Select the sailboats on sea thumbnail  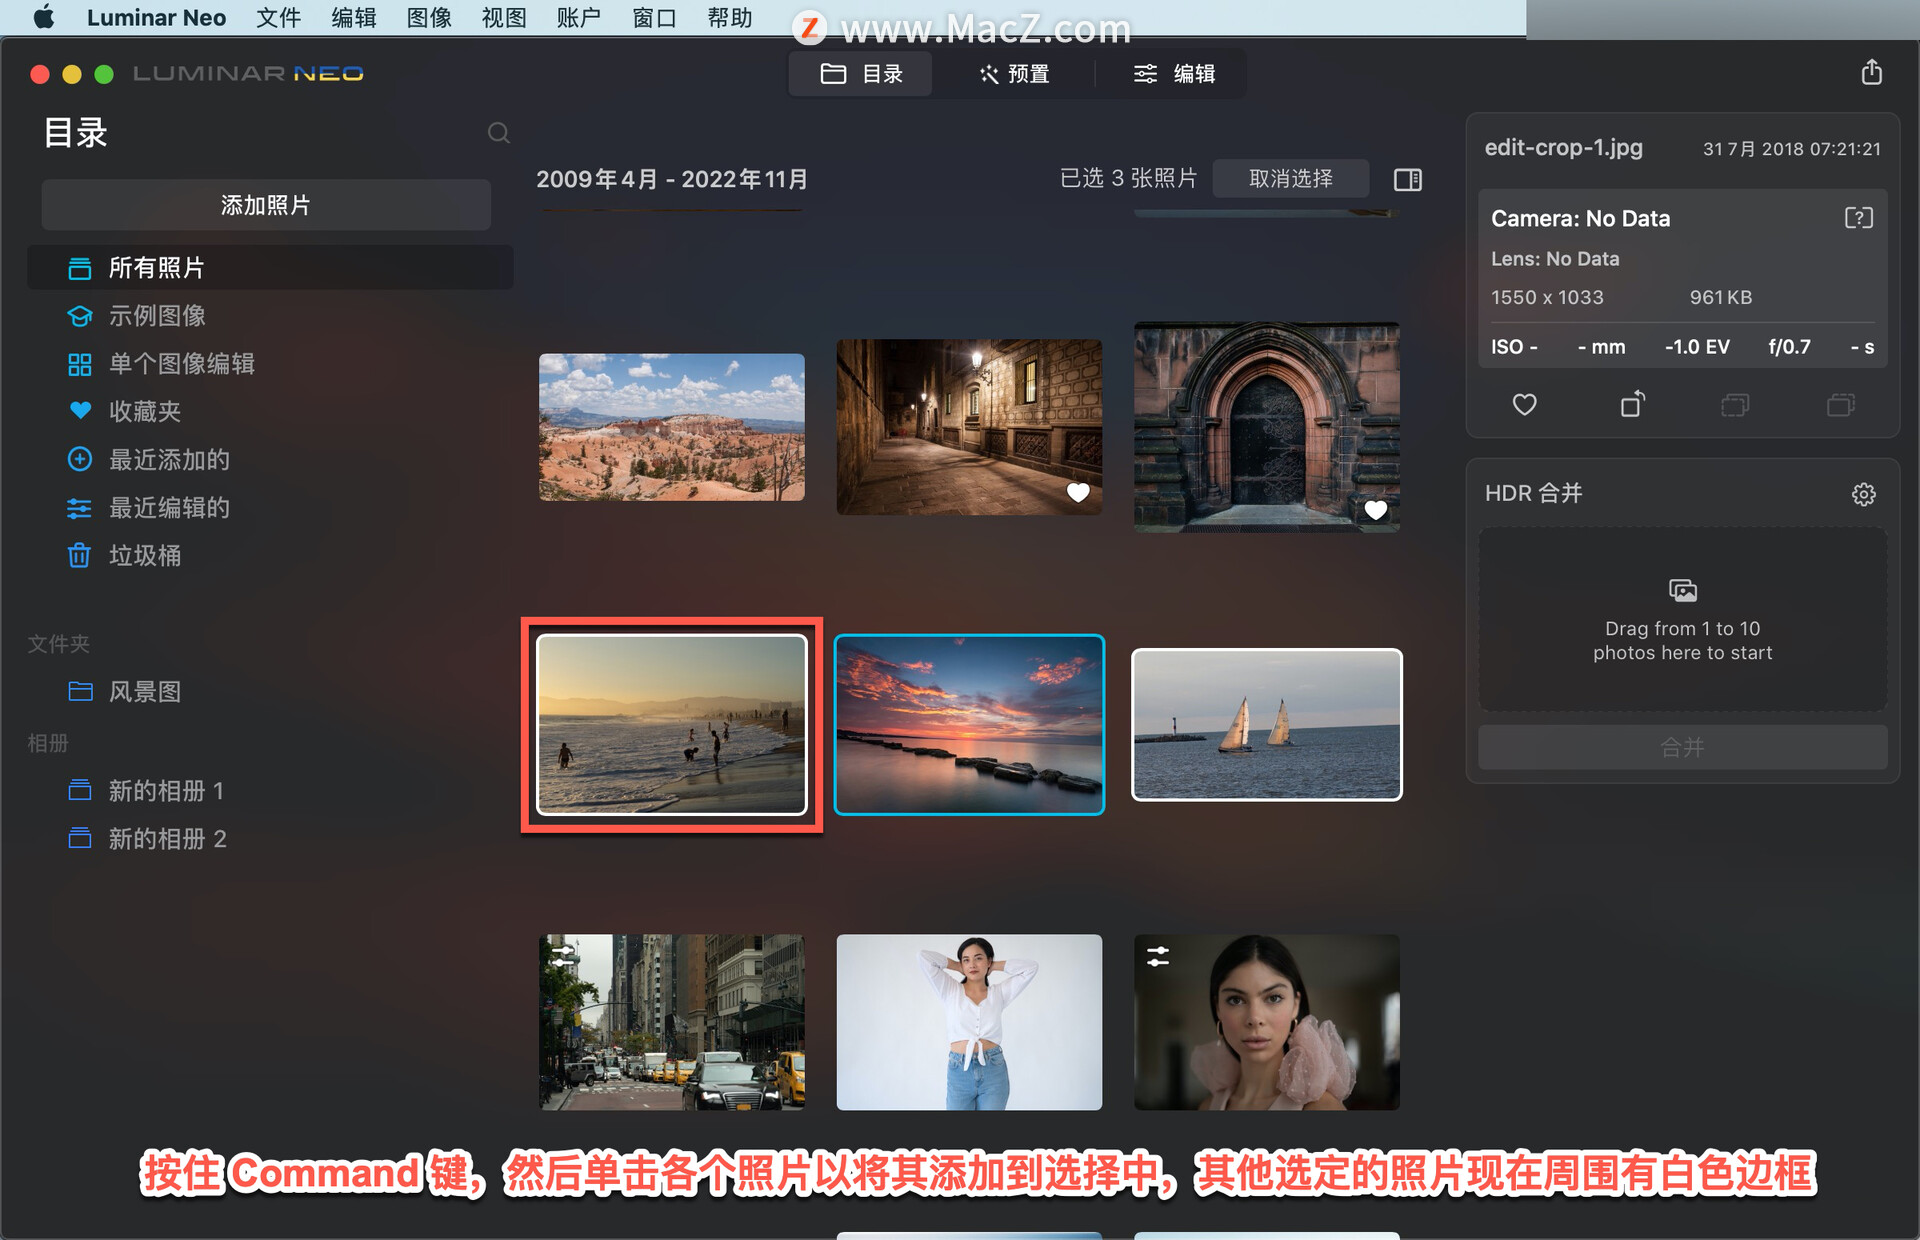1266,725
